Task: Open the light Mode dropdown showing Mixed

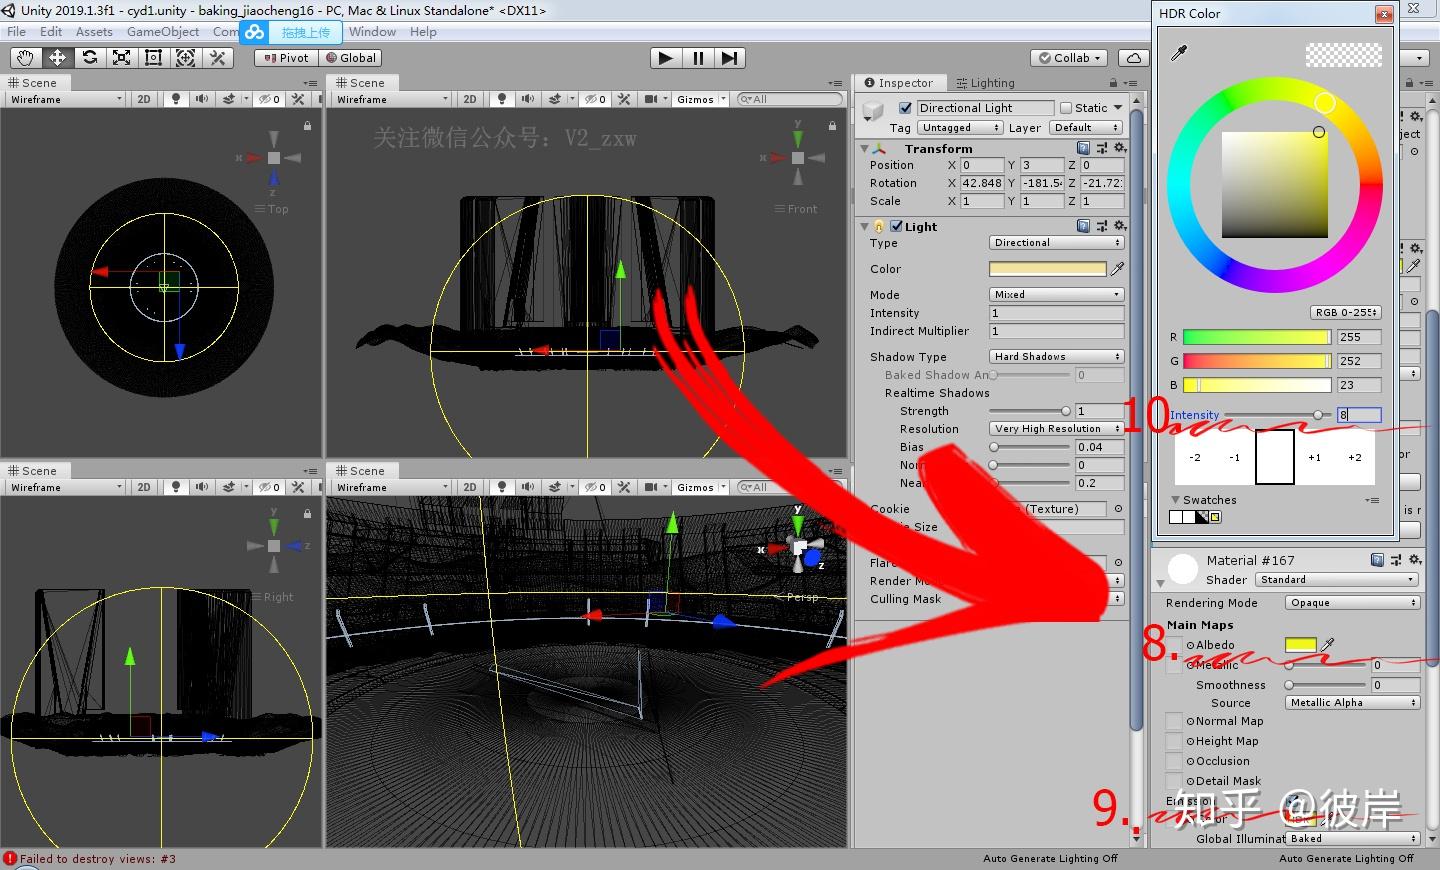Action: point(1057,295)
